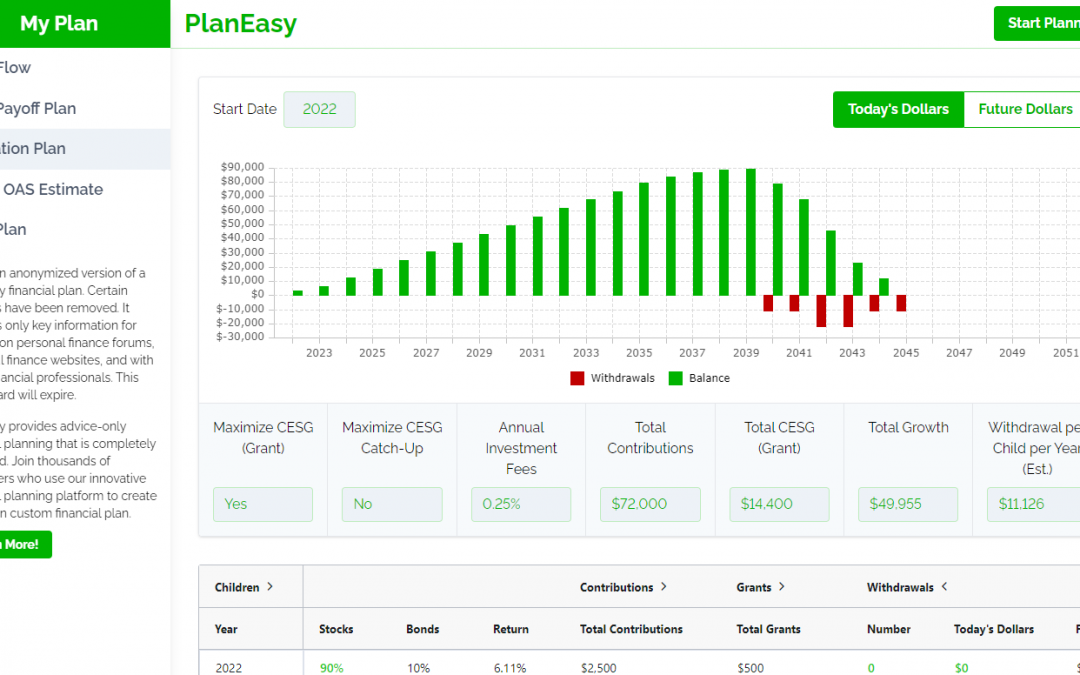Click the Maximize CESG Catch-Up label
This screenshot has width=1080, height=675.
click(x=392, y=437)
